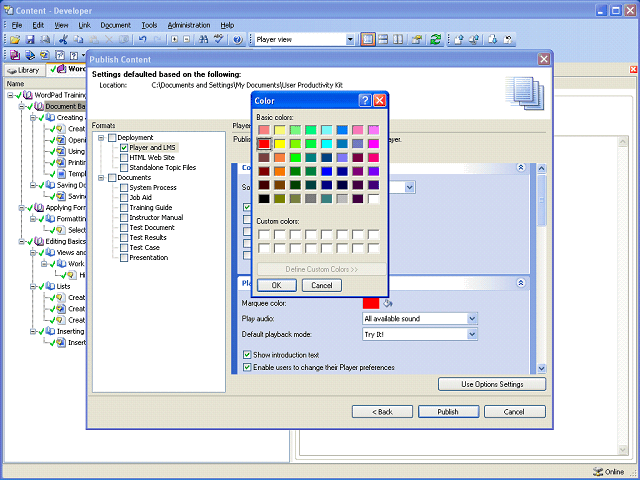Click the red Marquee color swatch
Screen dimensions: 640x480
371,303
